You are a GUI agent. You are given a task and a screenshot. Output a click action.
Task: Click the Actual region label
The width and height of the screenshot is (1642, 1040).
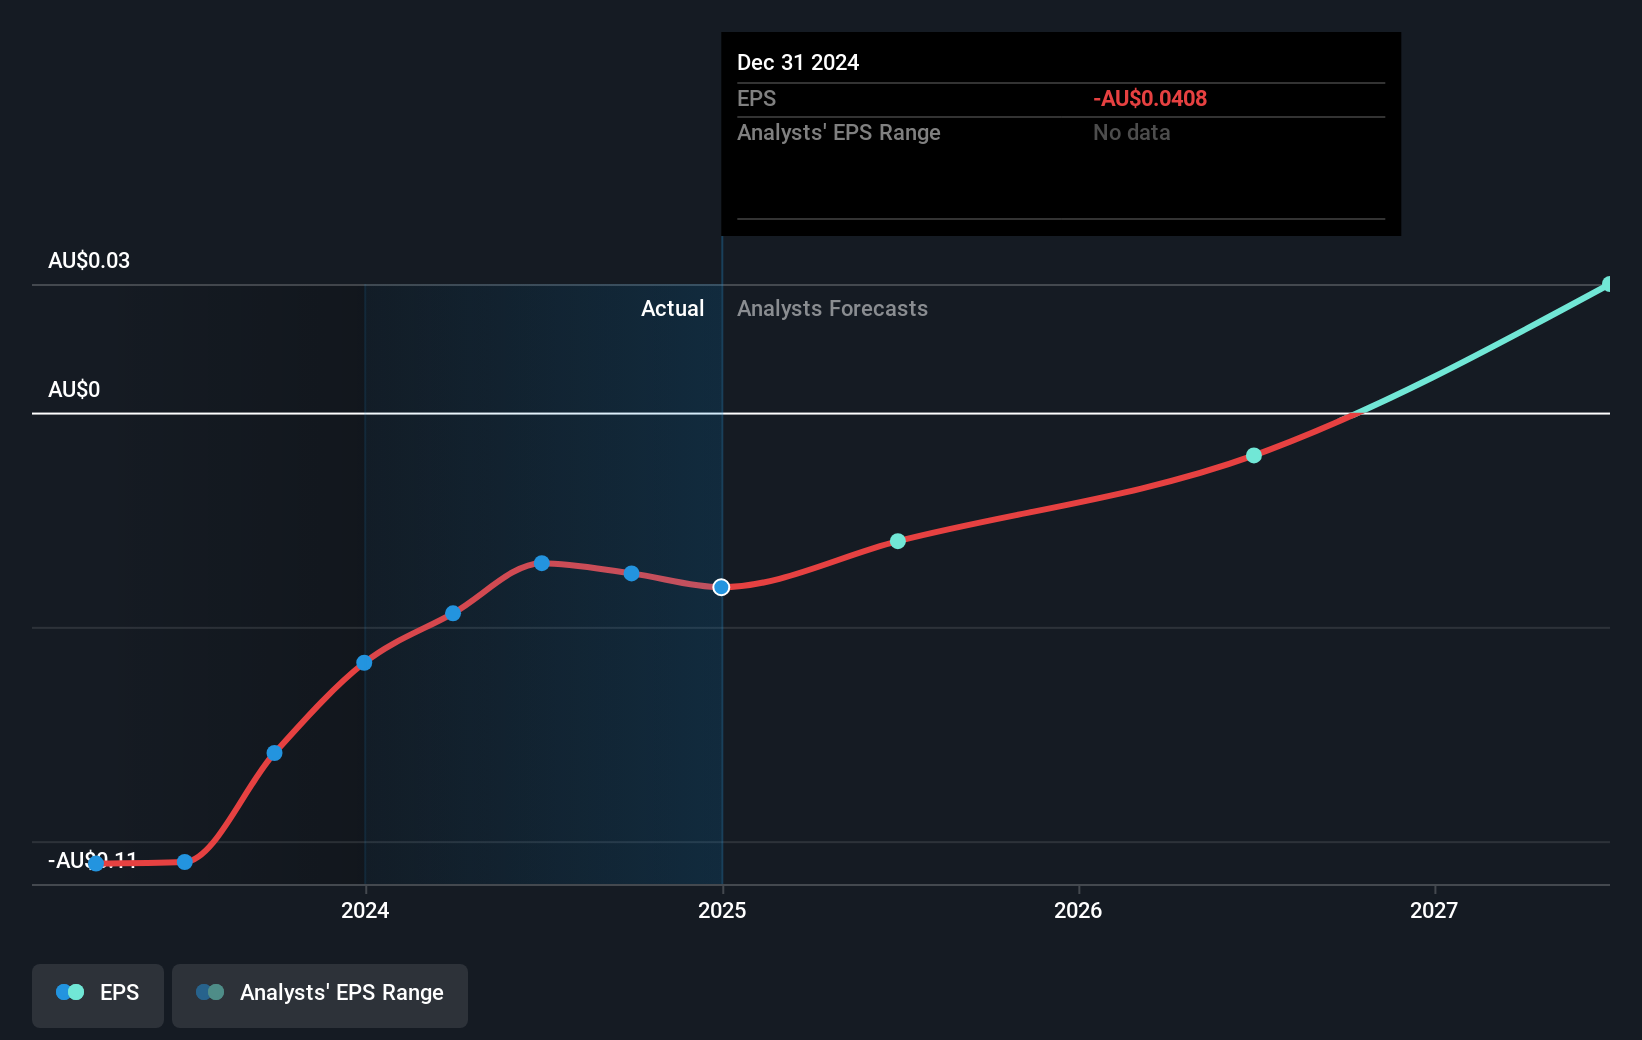pyautogui.click(x=672, y=308)
